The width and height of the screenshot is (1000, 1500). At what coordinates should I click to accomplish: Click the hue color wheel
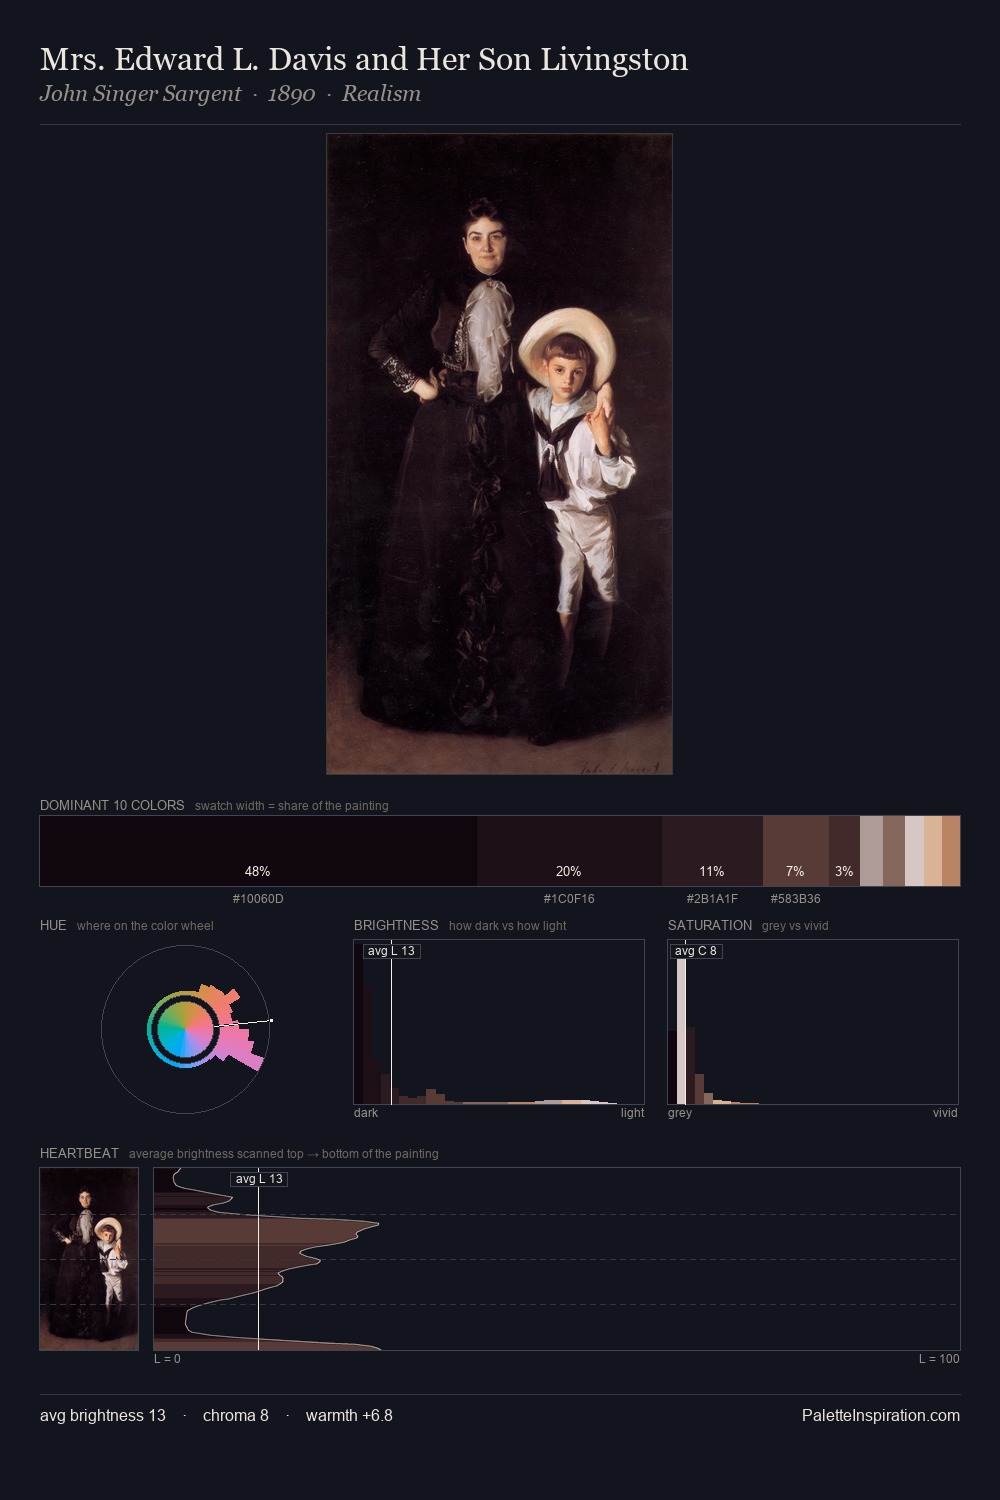coord(185,1029)
